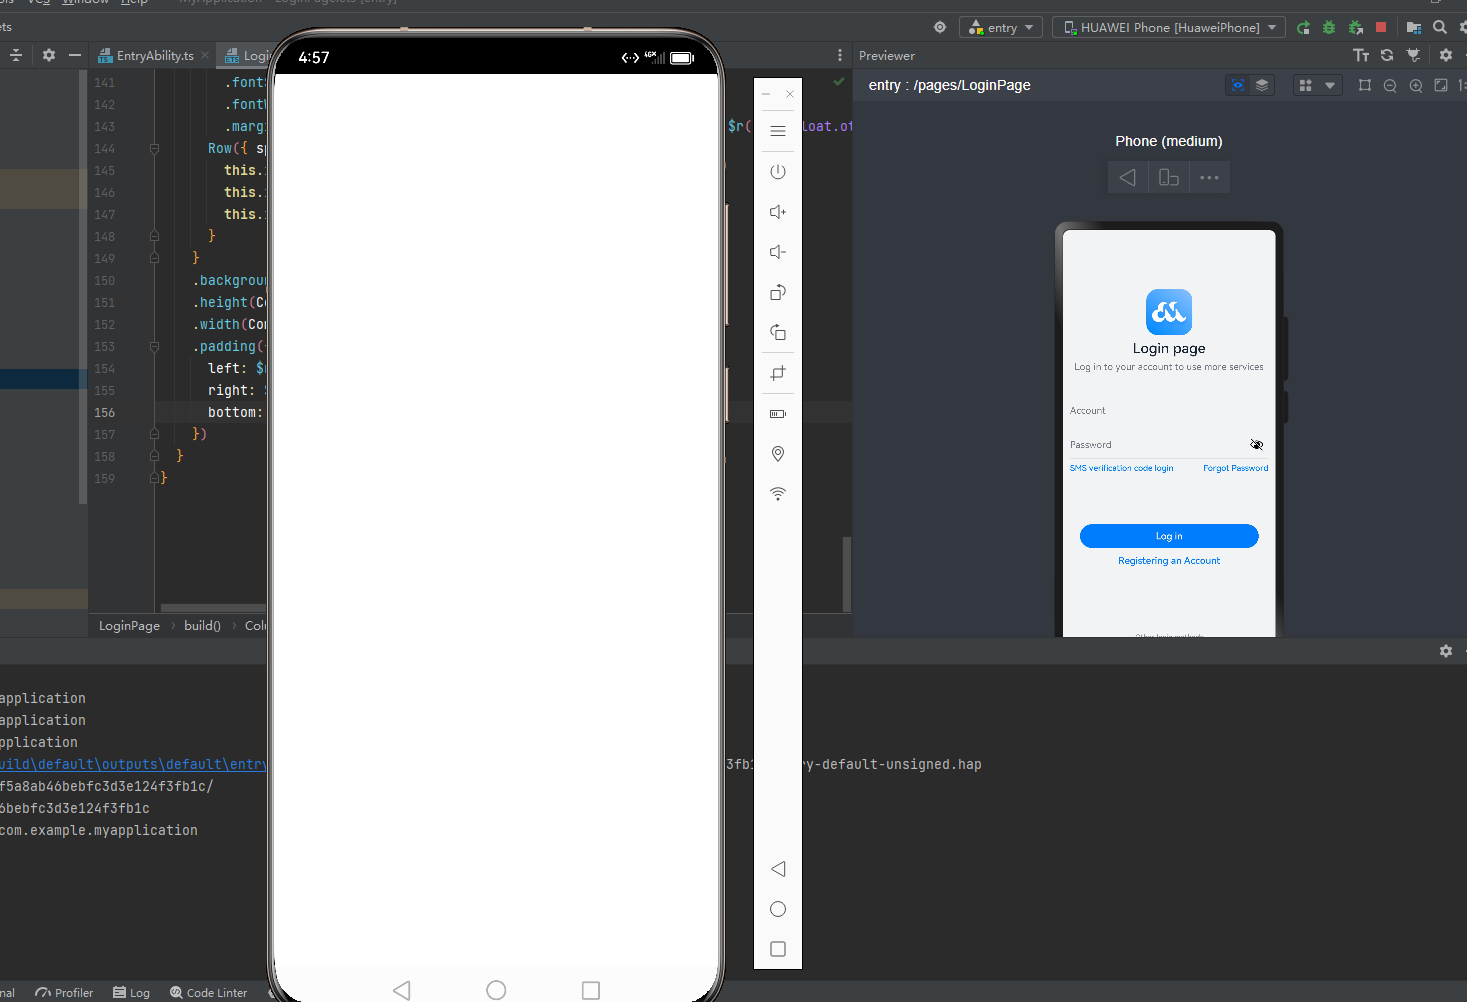Click the previewer back triangle under Phone (medium)
Image resolution: width=1467 pixels, height=1002 pixels.
coord(1128,178)
